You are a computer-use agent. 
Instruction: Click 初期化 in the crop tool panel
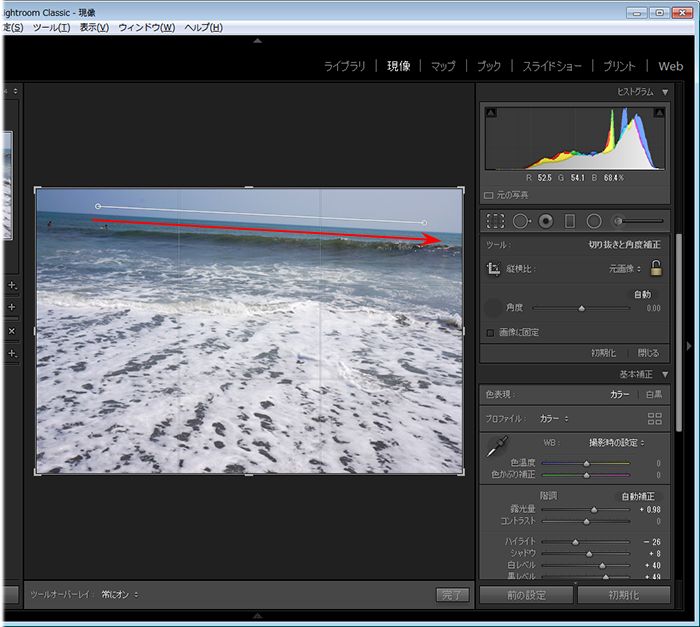pyautogui.click(x=603, y=353)
